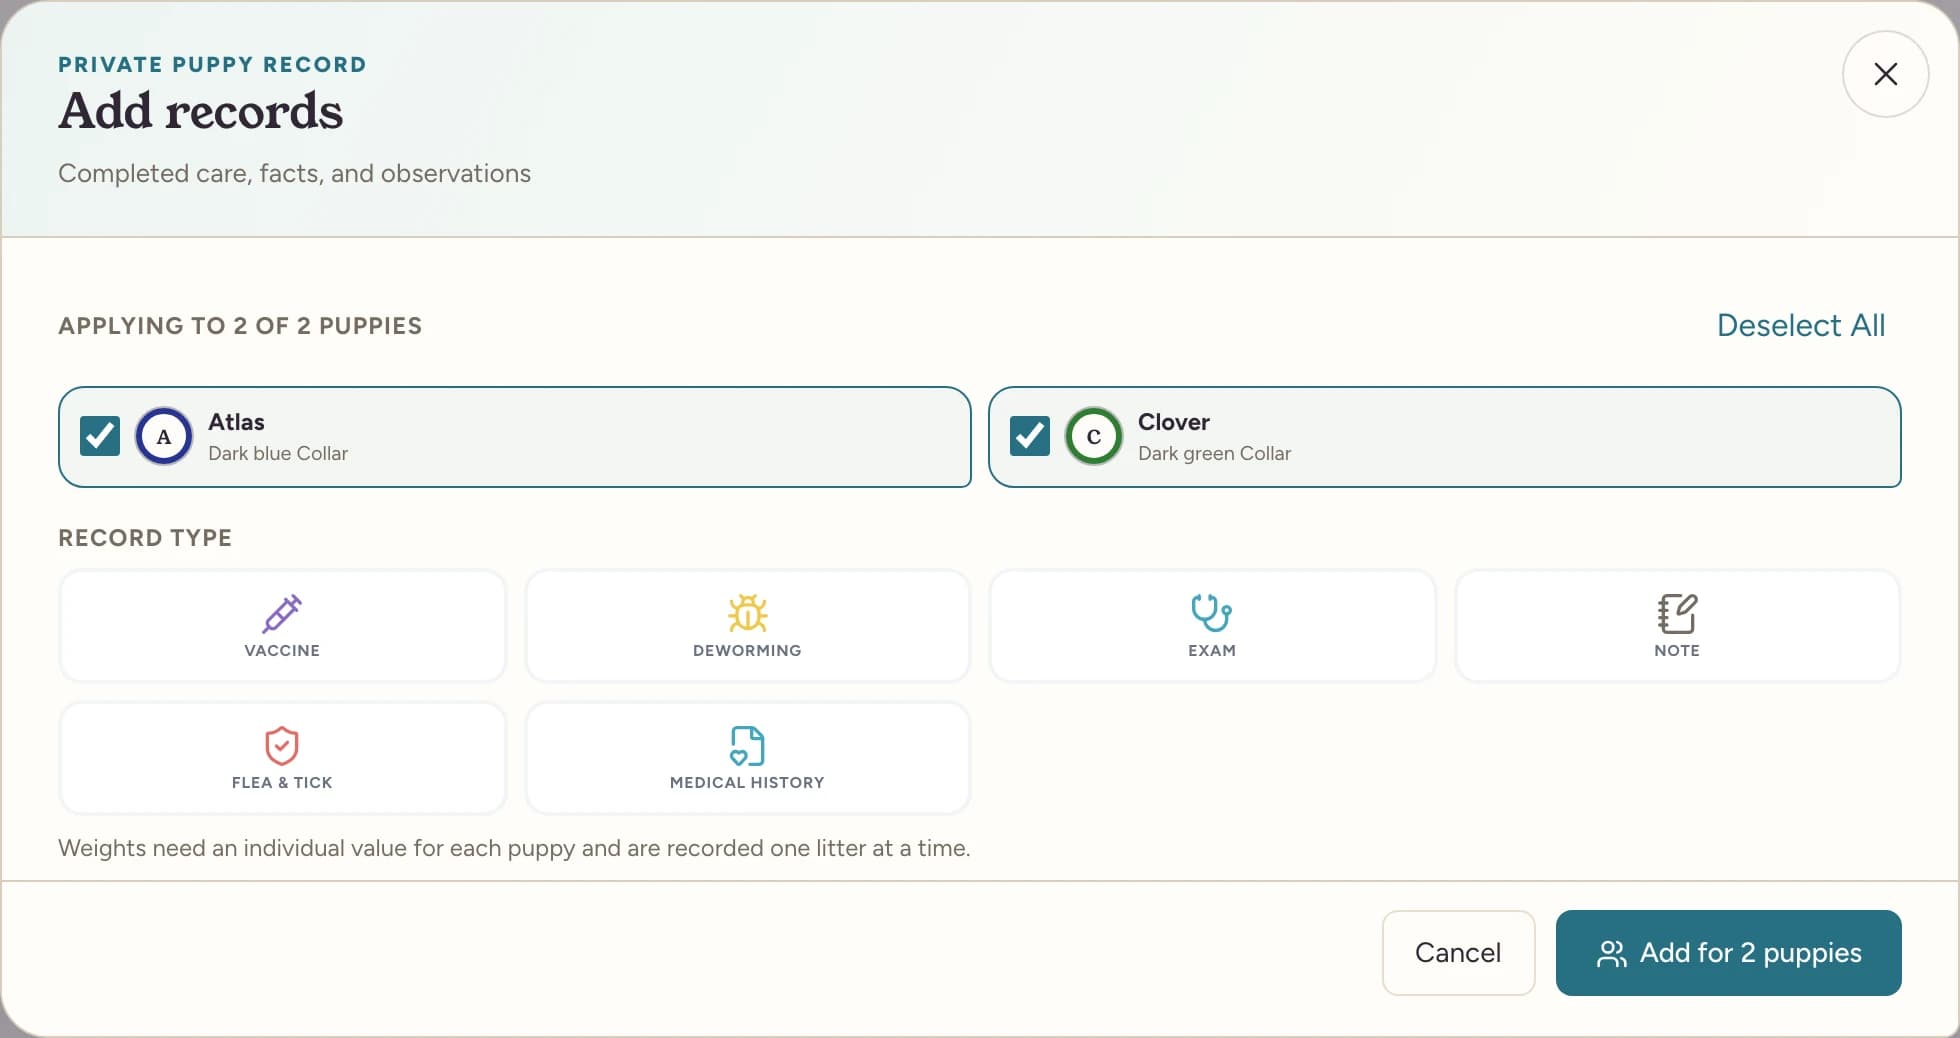Close the Add records dialog

1885,74
